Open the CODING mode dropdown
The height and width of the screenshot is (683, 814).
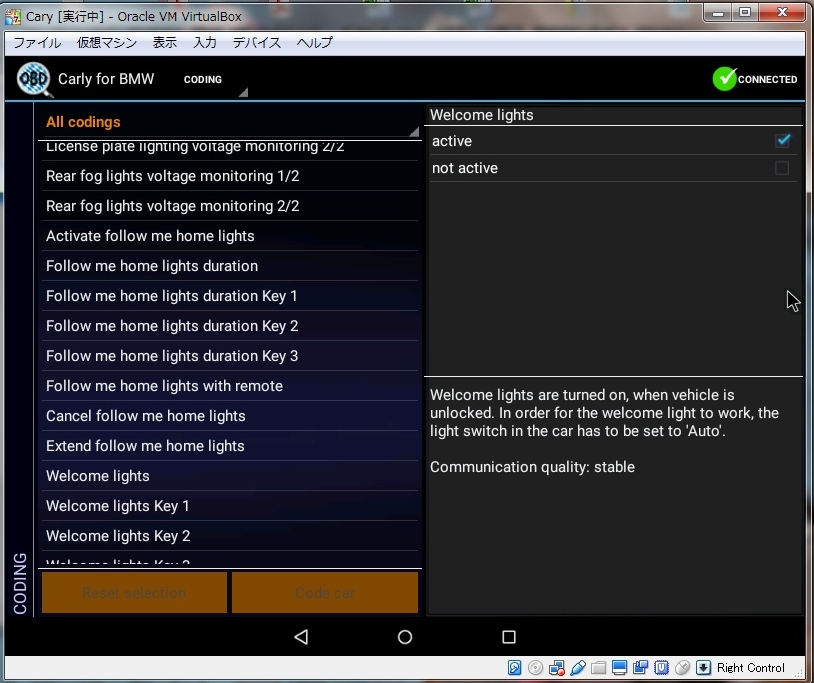pyautogui.click(x=215, y=80)
